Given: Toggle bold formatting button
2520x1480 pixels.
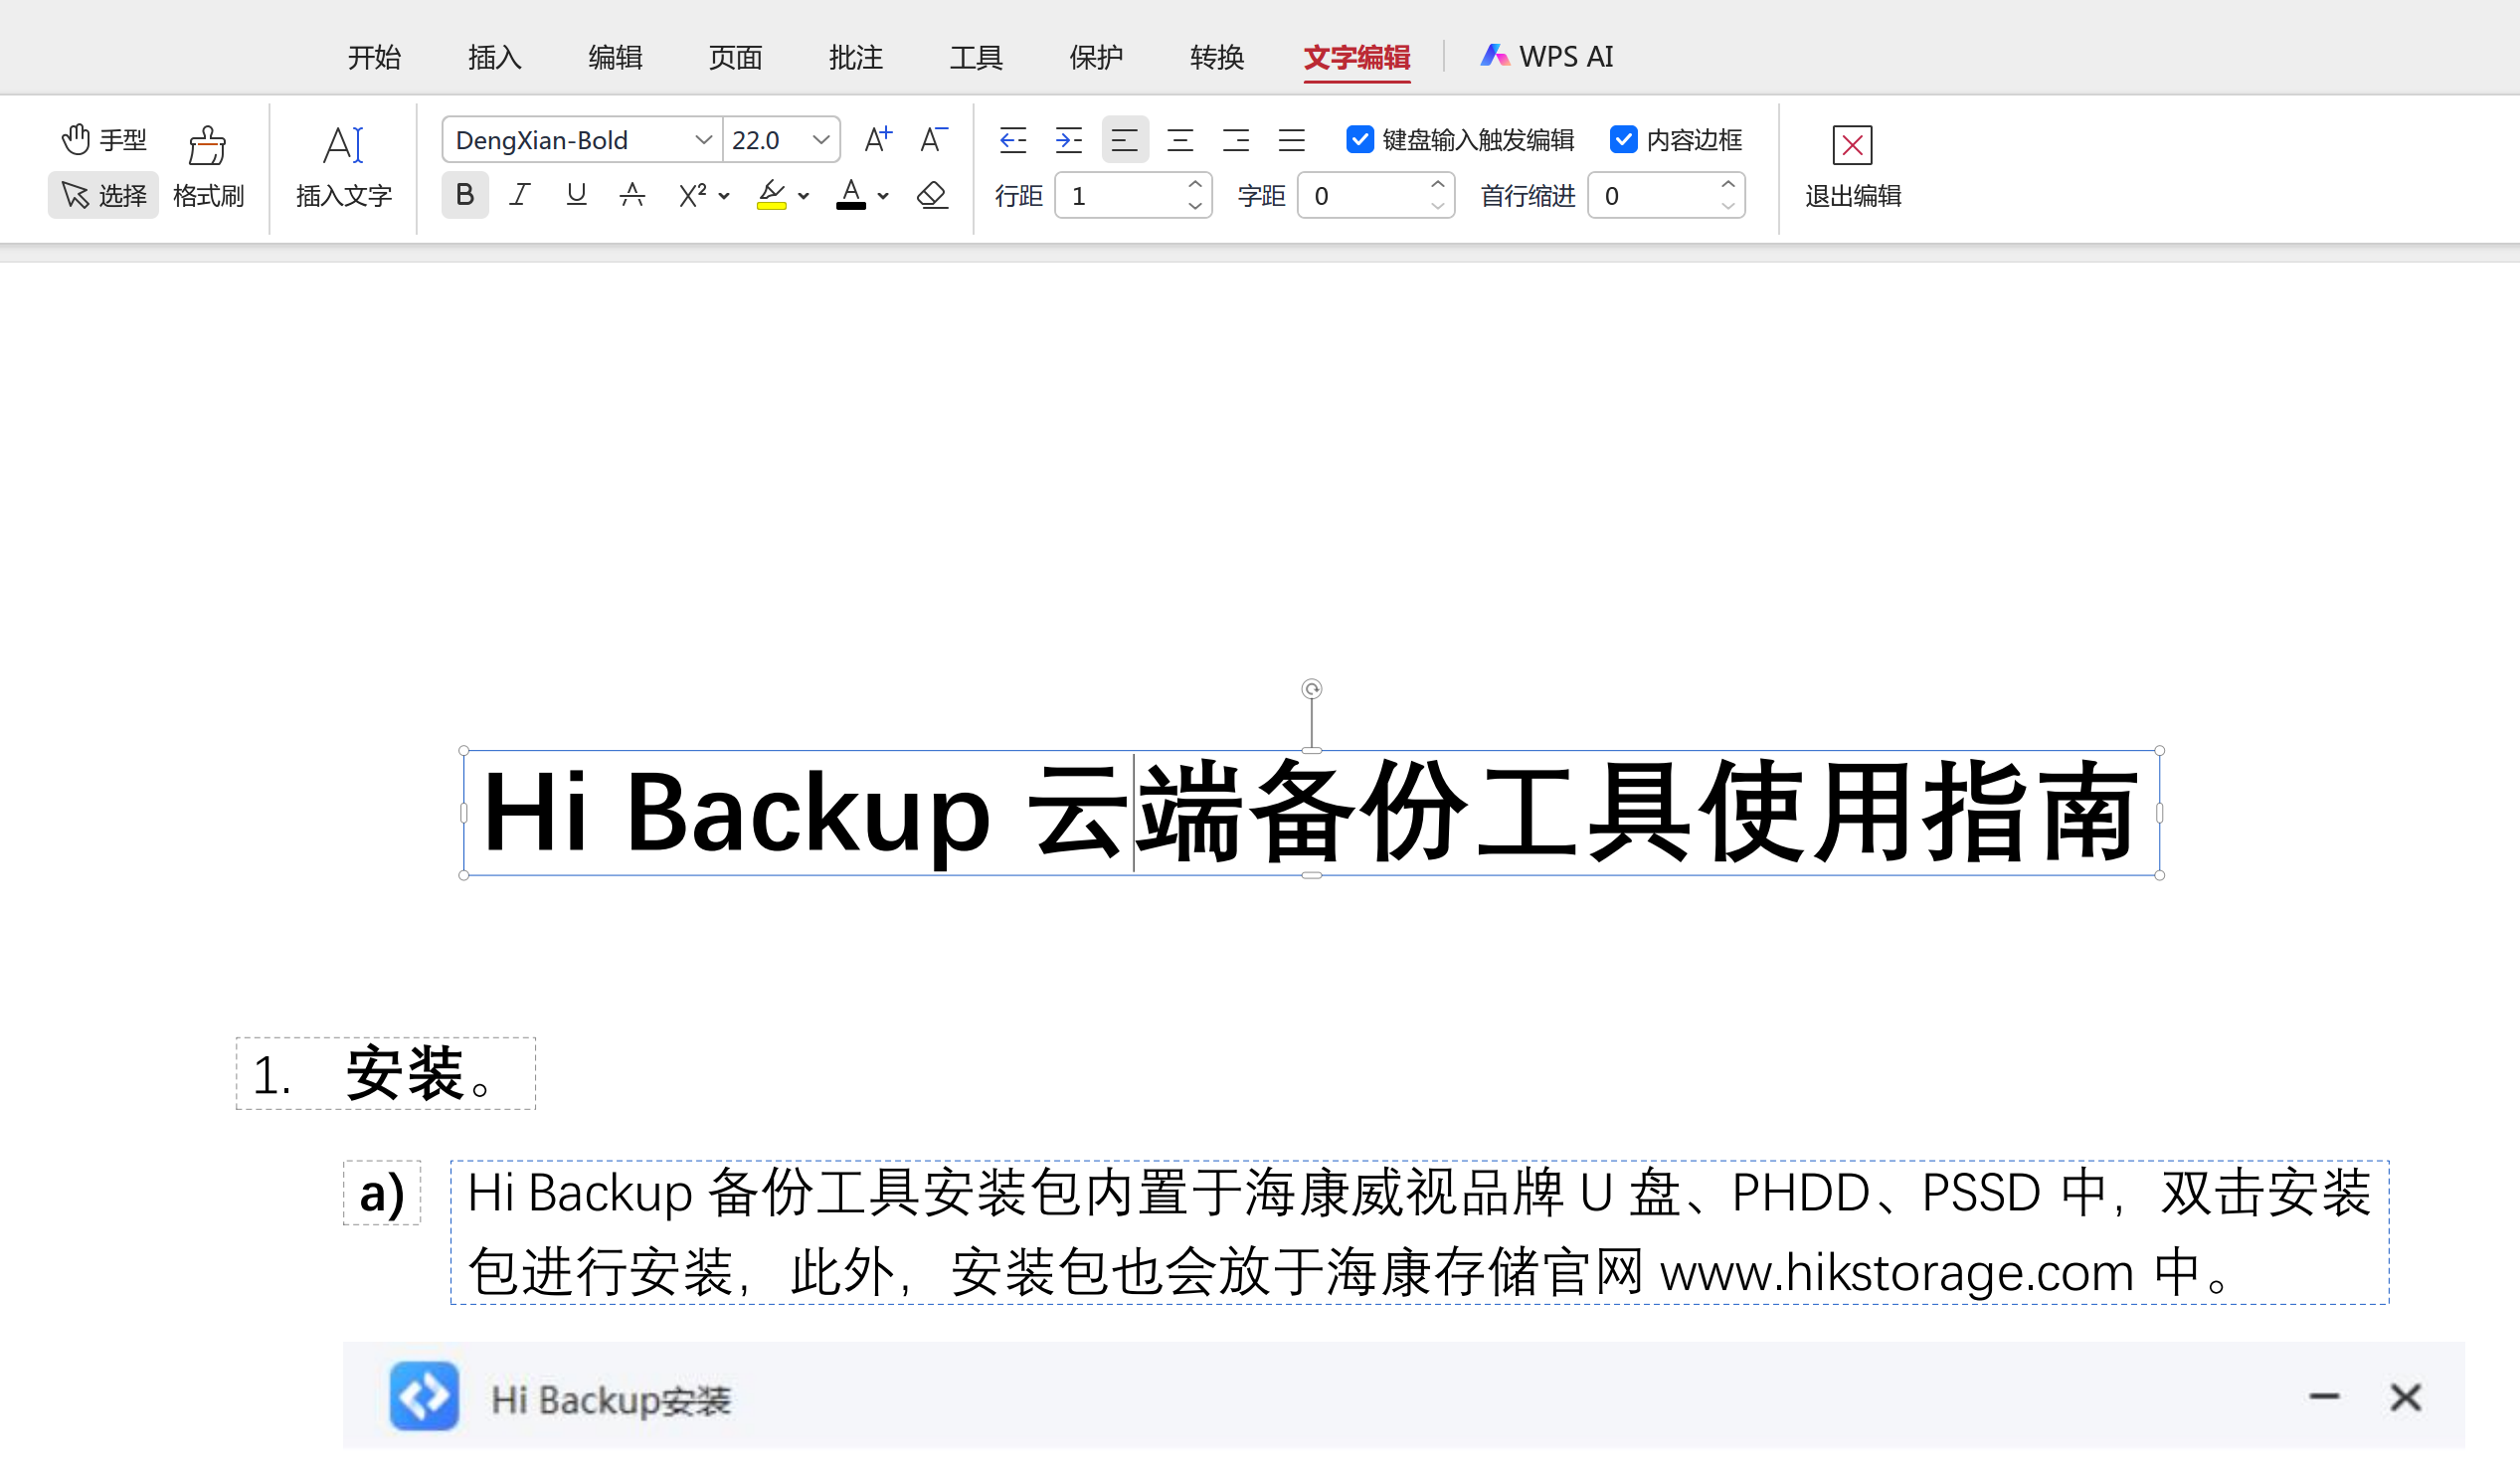Looking at the screenshot, I should pyautogui.click(x=465, y=195).
